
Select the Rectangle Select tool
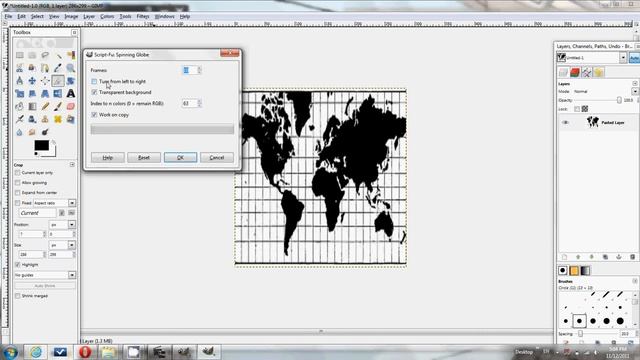coord(20,55)
